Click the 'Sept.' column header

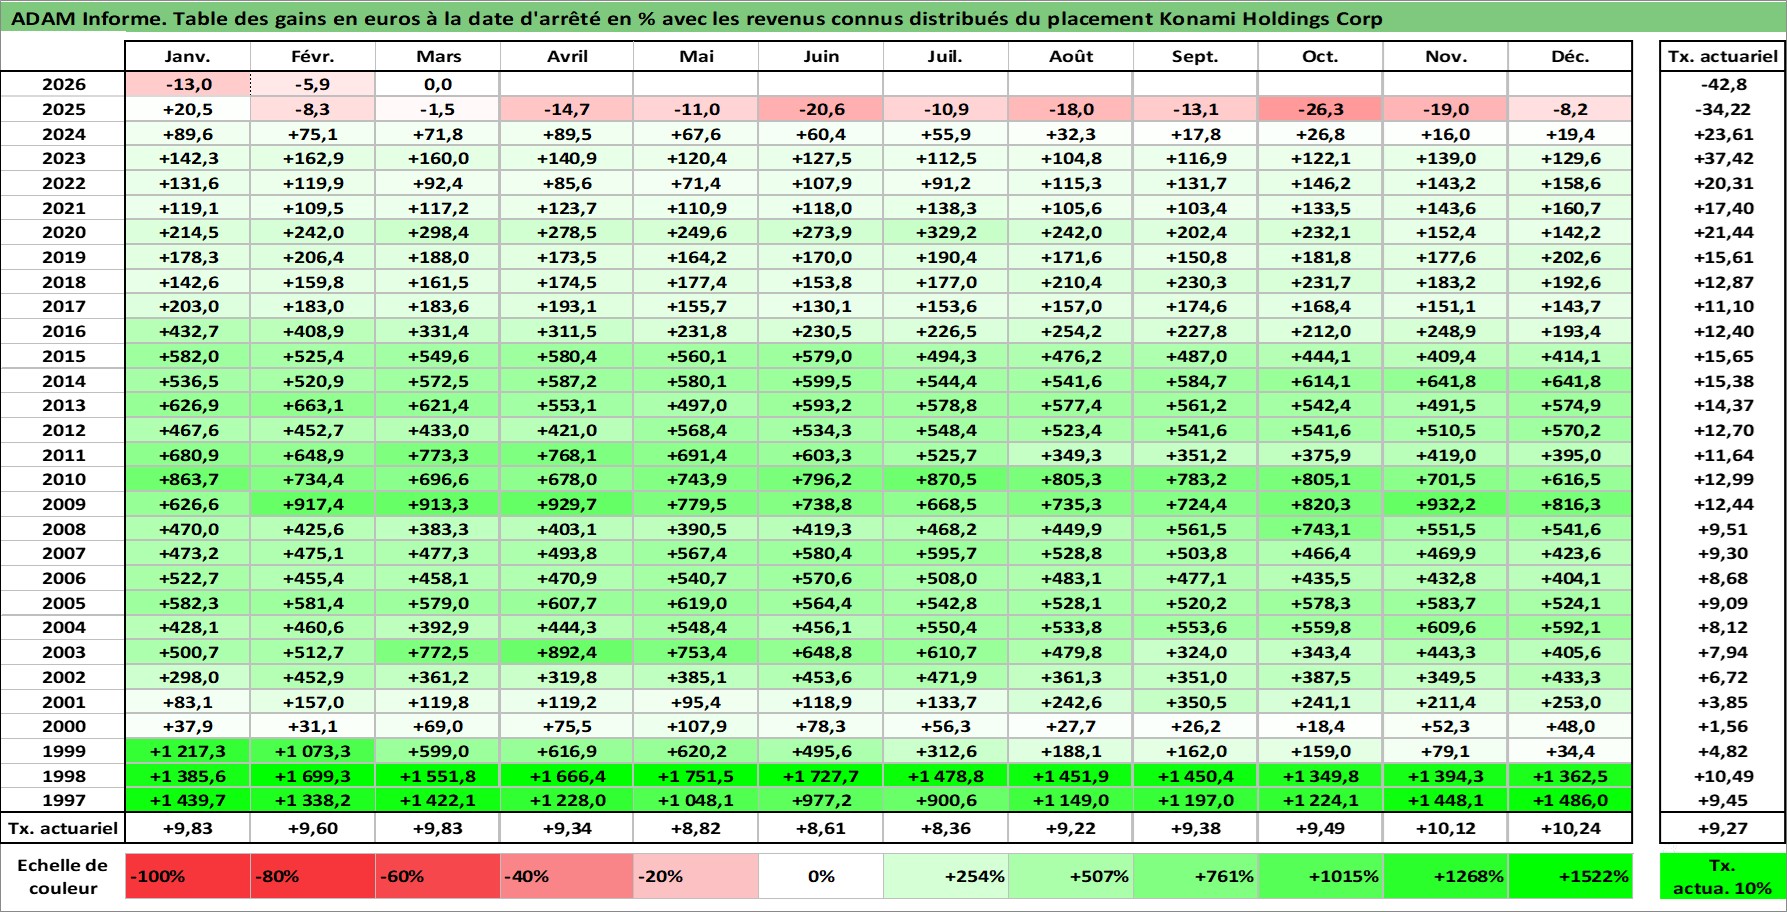(1196, 56)
